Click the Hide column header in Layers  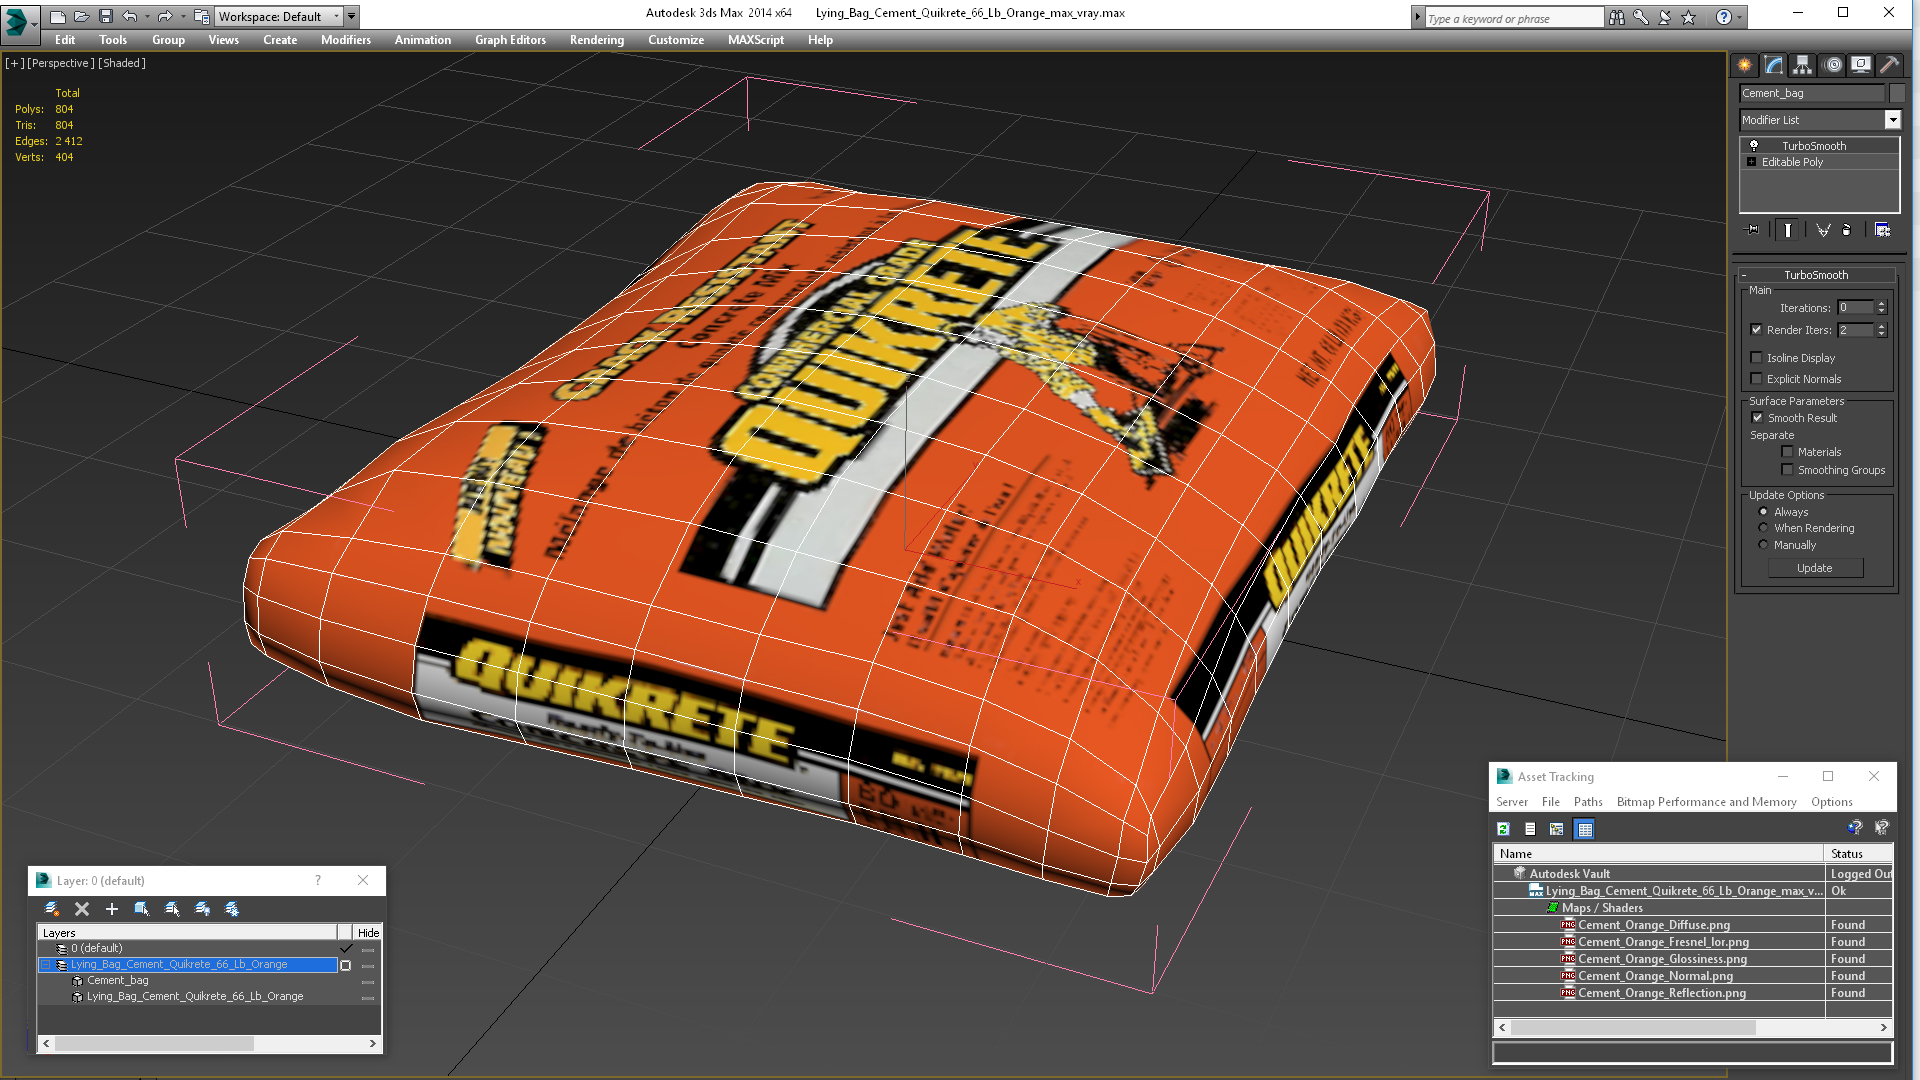(368, 933)
